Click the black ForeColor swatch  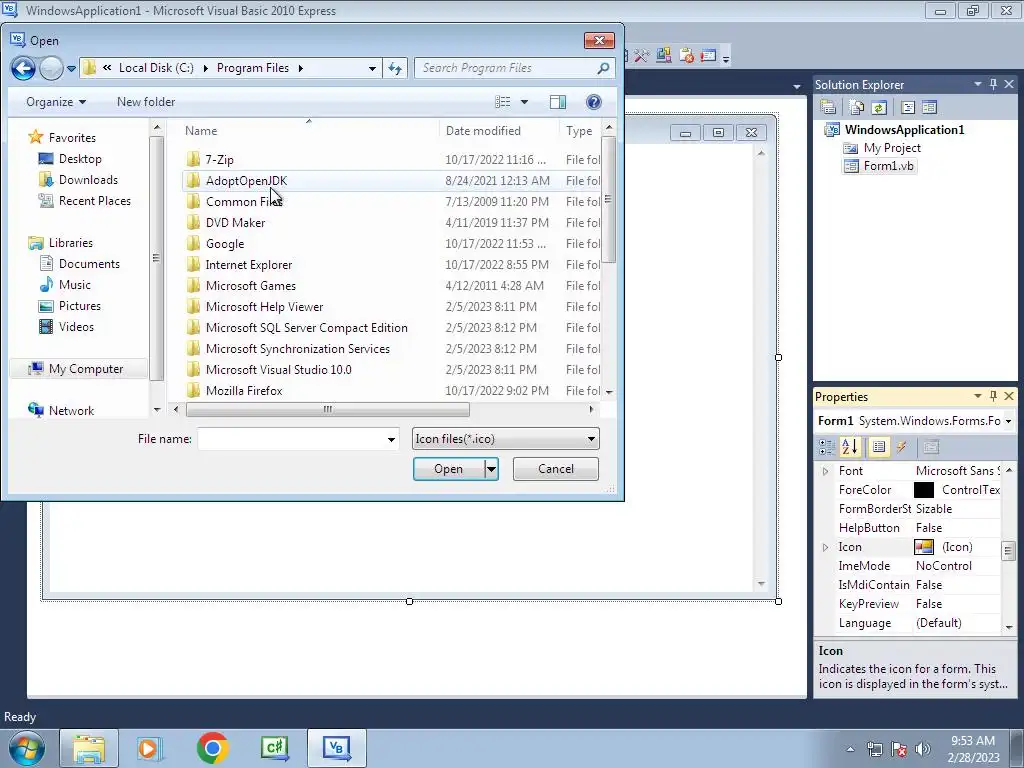pyautogui.click(x=923, y=490)
